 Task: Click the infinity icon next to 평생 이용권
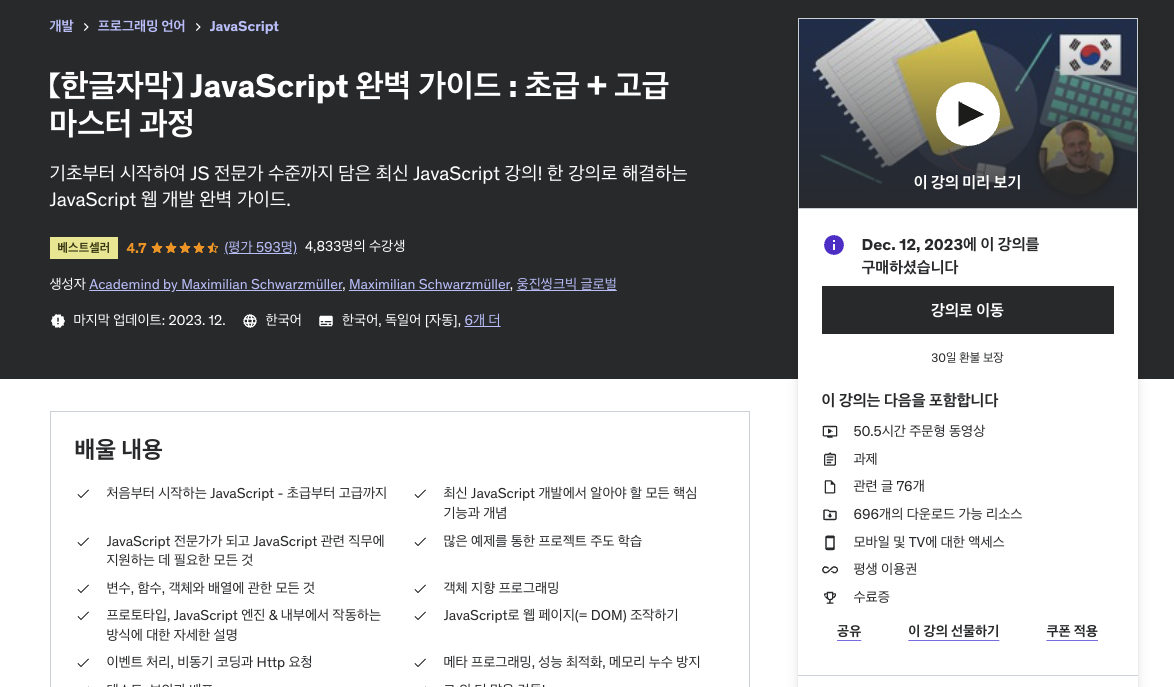830,570
